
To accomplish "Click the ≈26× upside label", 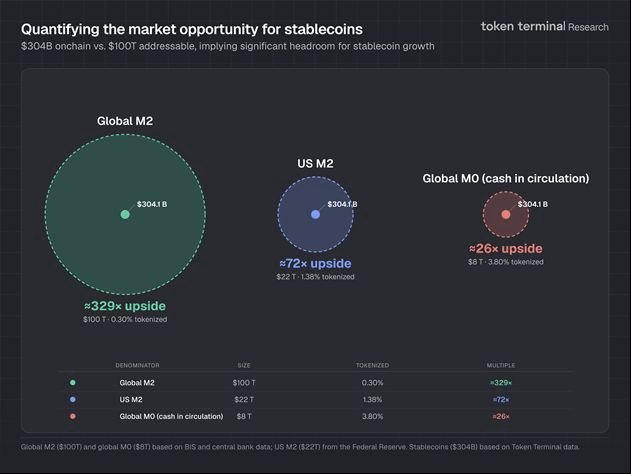I will (x=506, y=248).
